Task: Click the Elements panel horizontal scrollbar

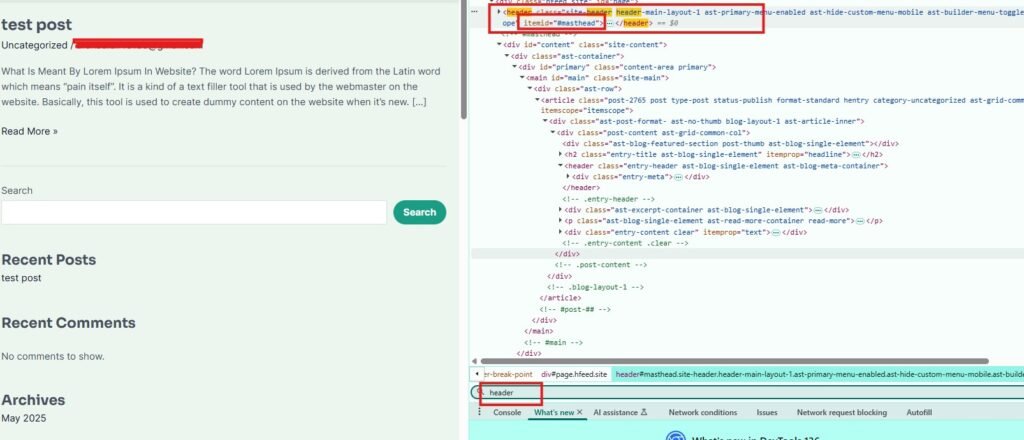Action: [x=700, y=360]
